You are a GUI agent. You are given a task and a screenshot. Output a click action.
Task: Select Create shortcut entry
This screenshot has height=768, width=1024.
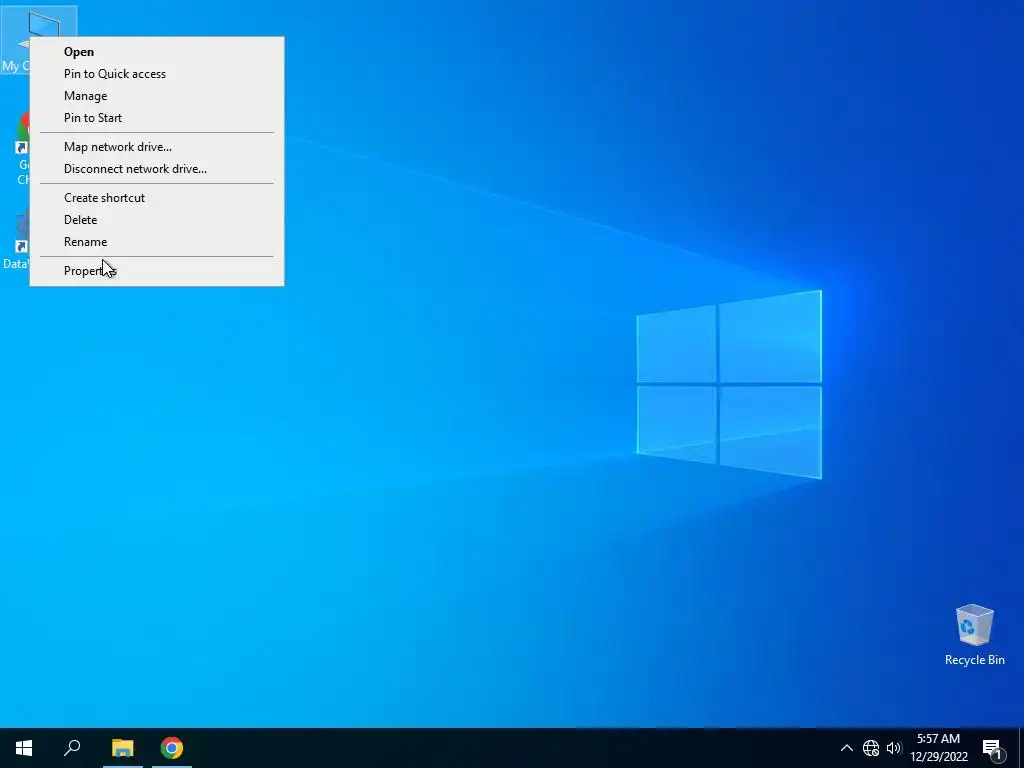[157, 198]
